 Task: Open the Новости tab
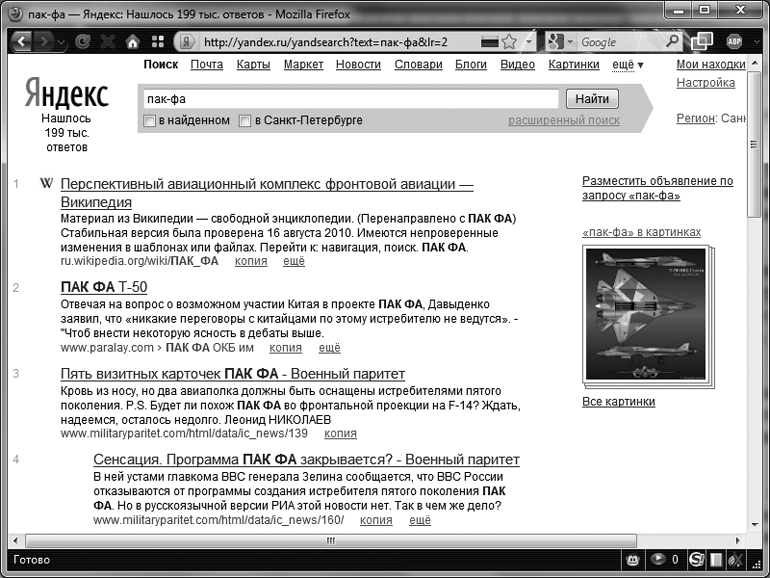click(x=358, y=64)
